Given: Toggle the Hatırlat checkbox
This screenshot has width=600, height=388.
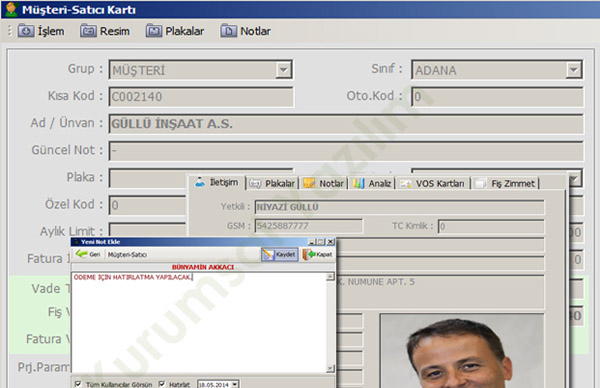Looking at the screenshot, I should [162, 384].
